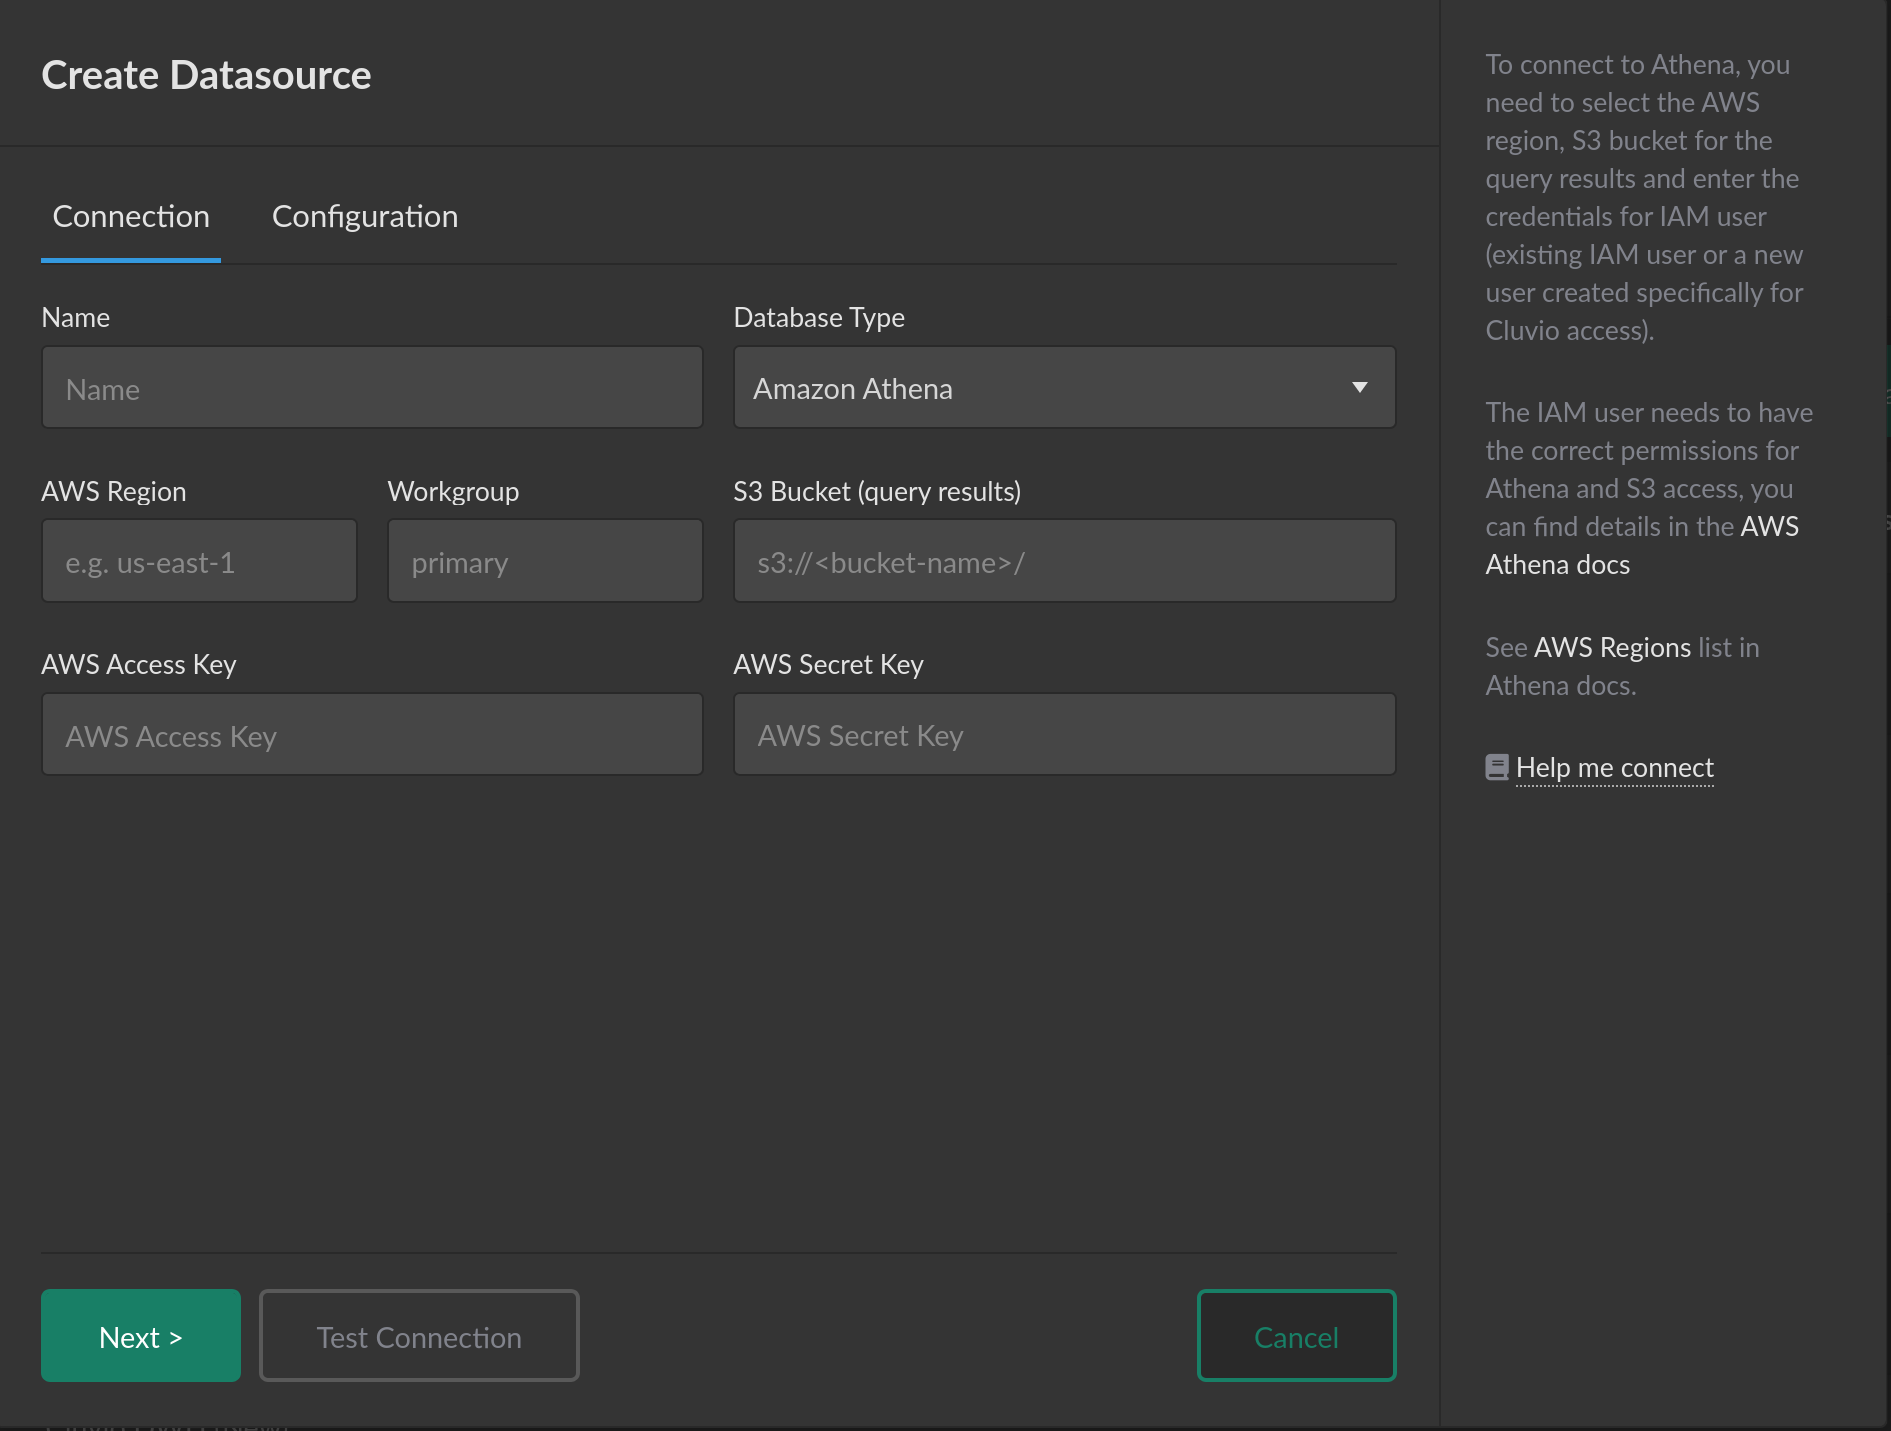Viewport: 1891px width, 1431px height.
Task: Click the AWS Access Key field
Action: [x=372, y=735]
